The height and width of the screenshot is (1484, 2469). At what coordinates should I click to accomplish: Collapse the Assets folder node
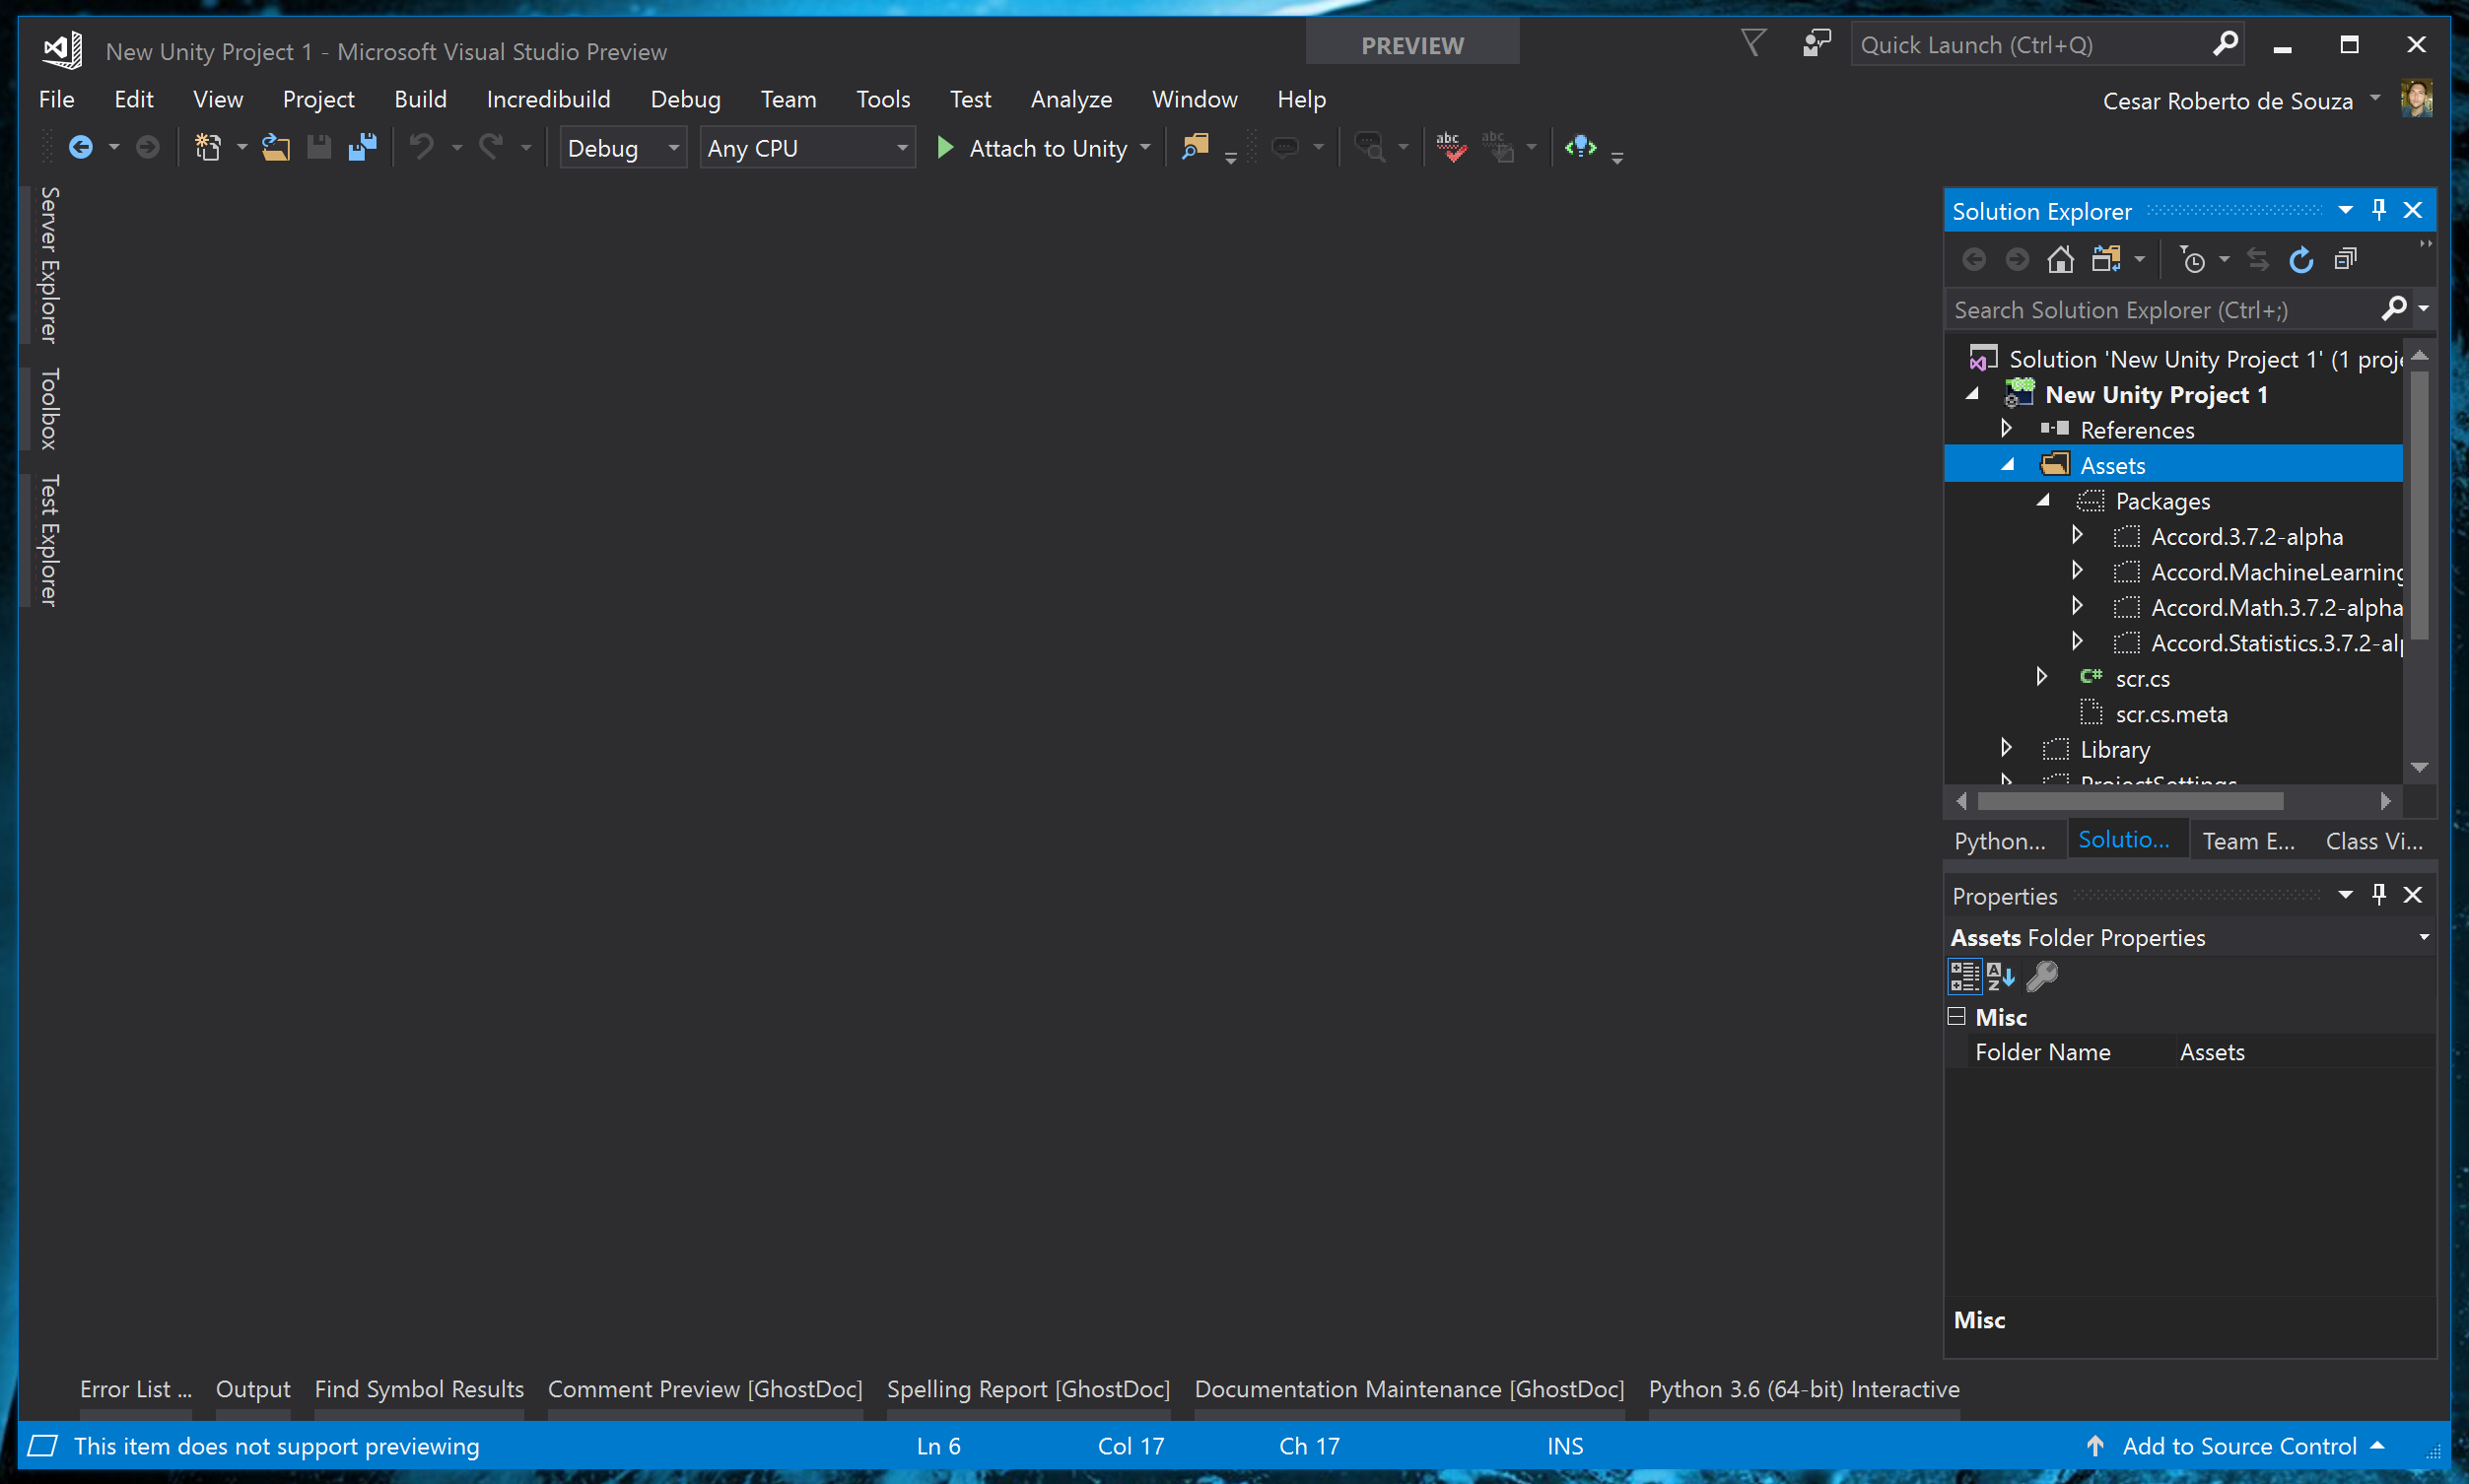tap(2007, 465)
